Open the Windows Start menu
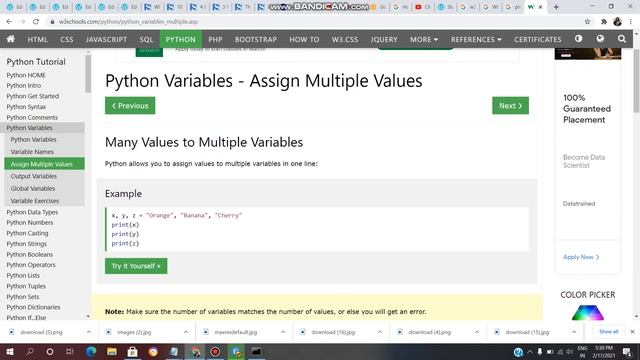The image size is (640, 360). click(x=9, y=351)
